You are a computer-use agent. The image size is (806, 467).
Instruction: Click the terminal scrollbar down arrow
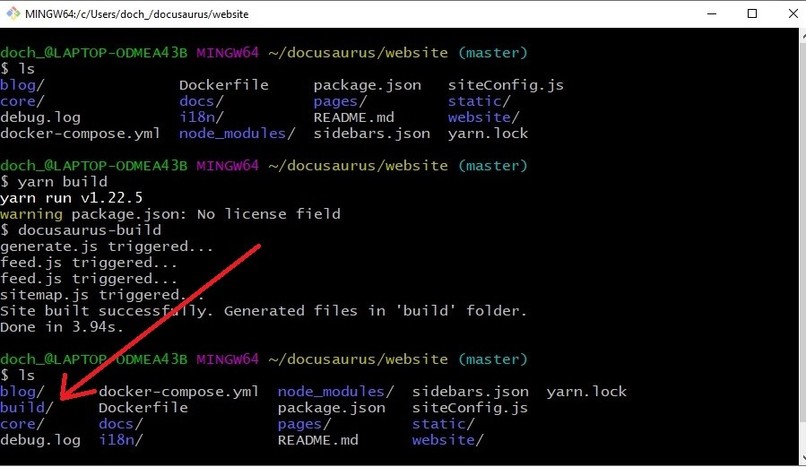coord(803,459)
